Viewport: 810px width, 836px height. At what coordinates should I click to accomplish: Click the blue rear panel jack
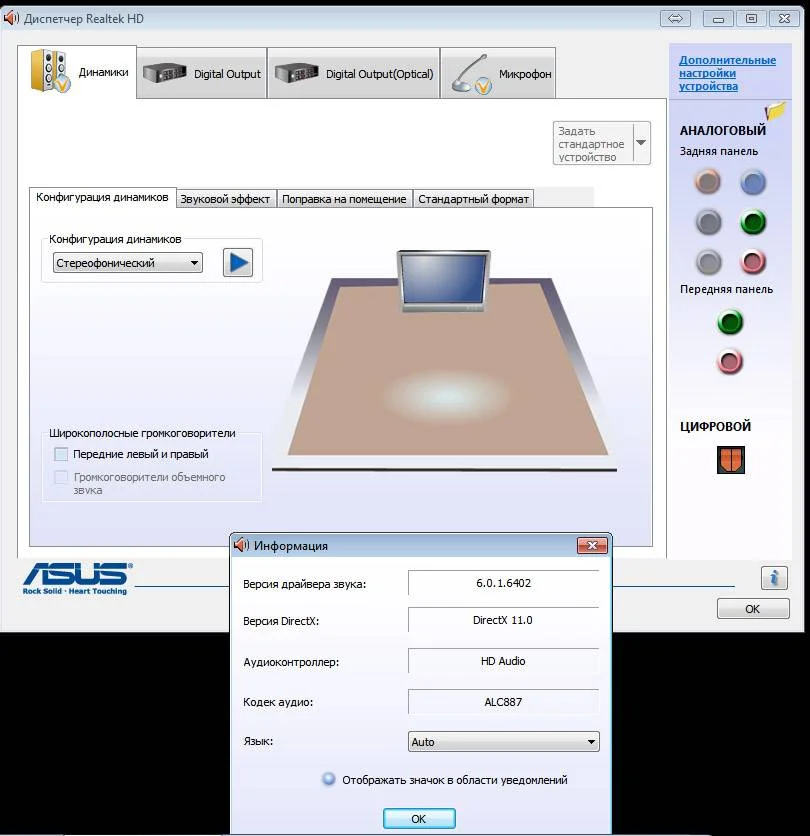pos(753,182)
